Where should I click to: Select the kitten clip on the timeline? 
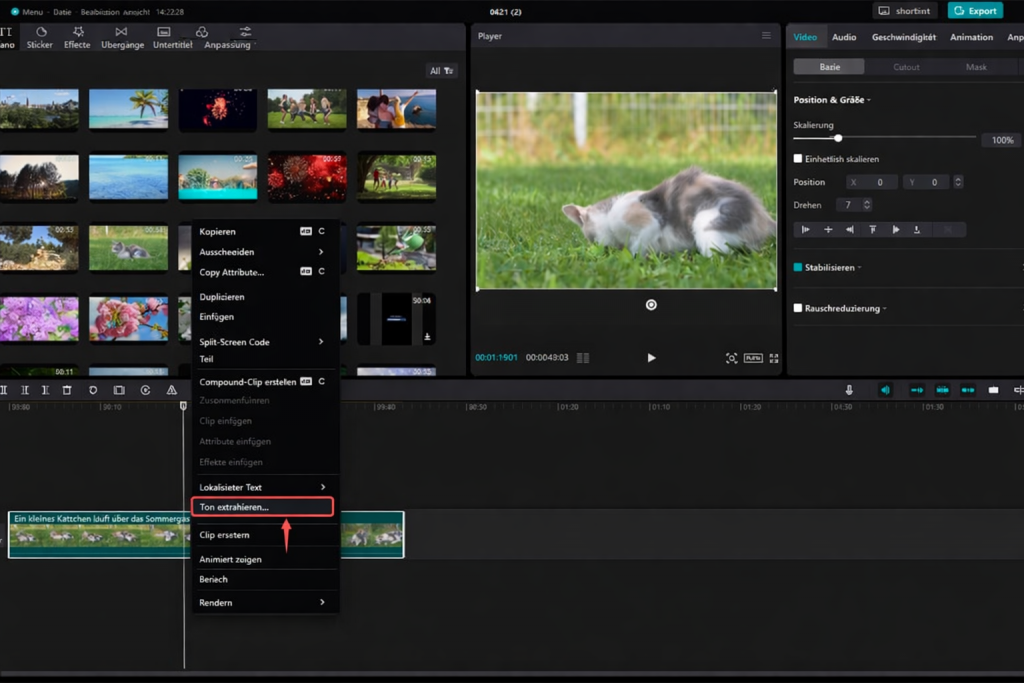pyautogui.click(x=206, y=535)
